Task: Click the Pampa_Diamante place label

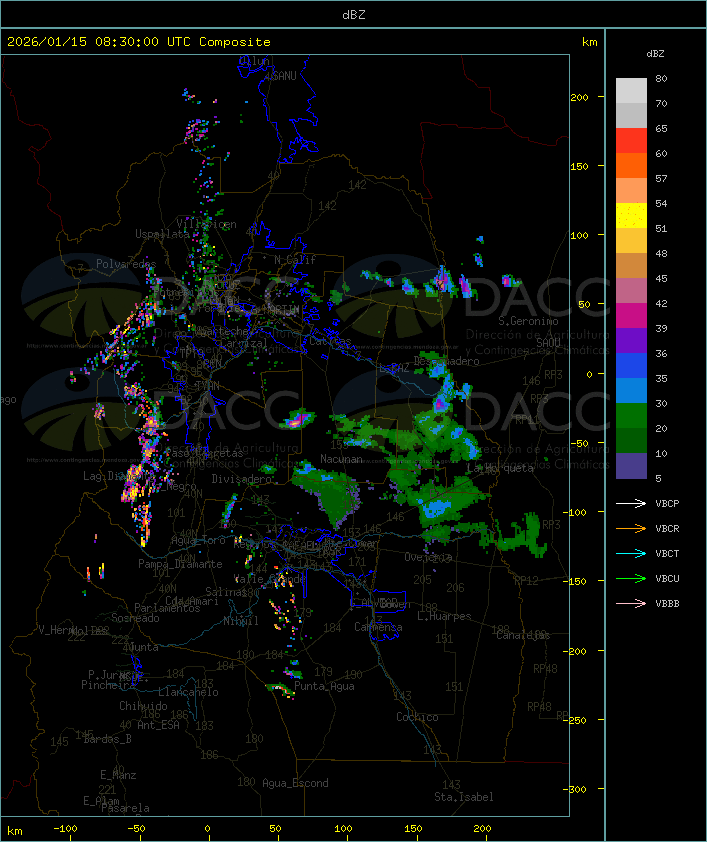Action: [180, 564]
